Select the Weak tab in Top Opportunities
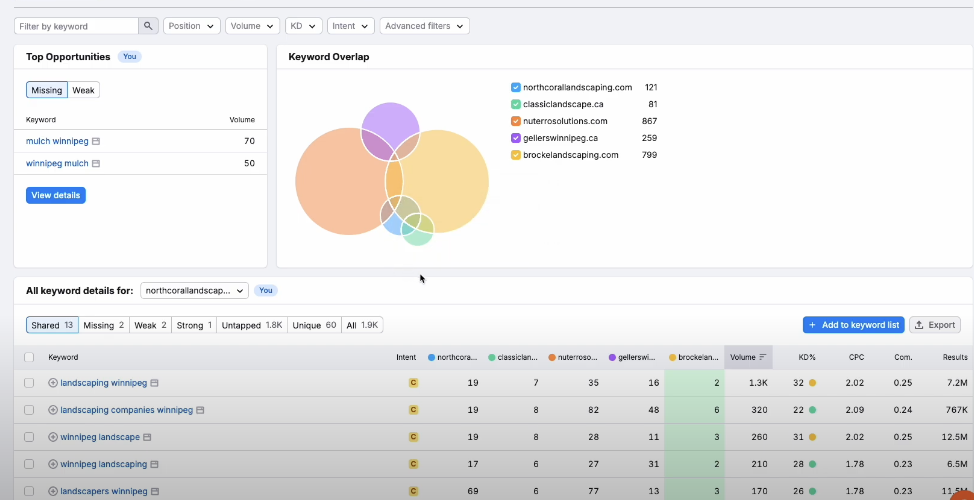Viewport: 974px width, 500px height. 83,90
